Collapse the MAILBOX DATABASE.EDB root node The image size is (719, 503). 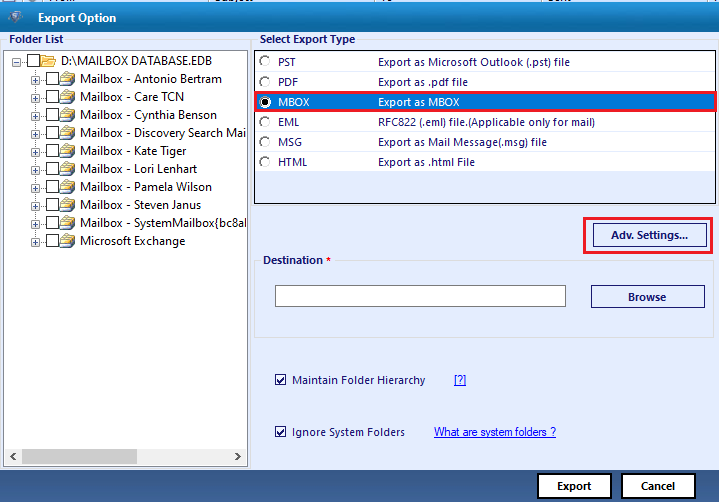coord(17,62)
